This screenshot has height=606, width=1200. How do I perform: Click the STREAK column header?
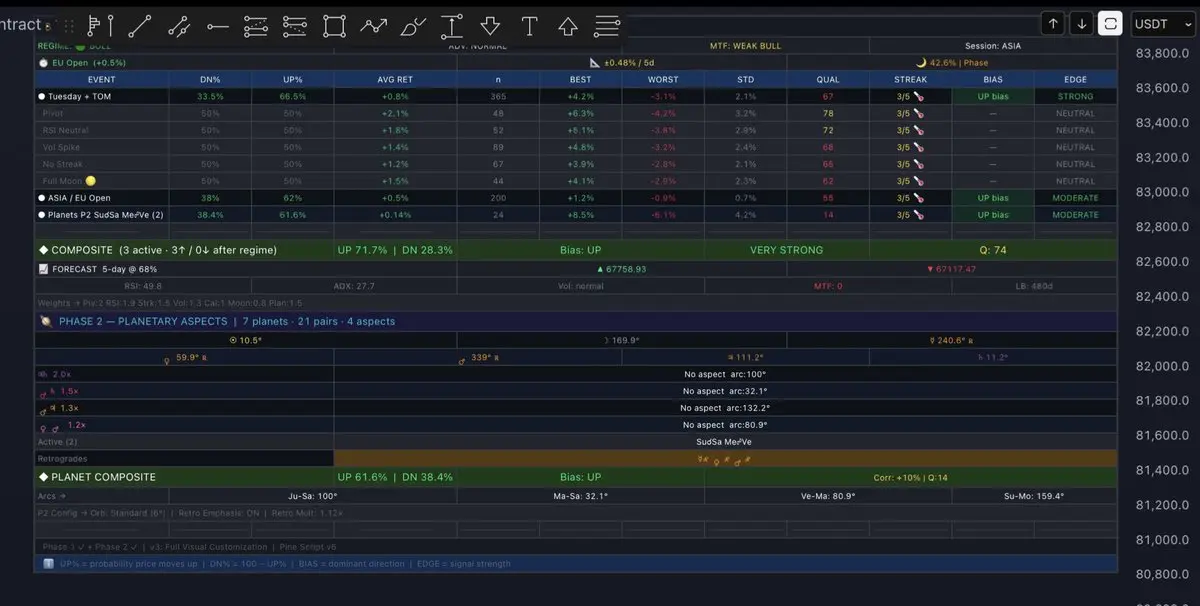(x=910, y=79)
